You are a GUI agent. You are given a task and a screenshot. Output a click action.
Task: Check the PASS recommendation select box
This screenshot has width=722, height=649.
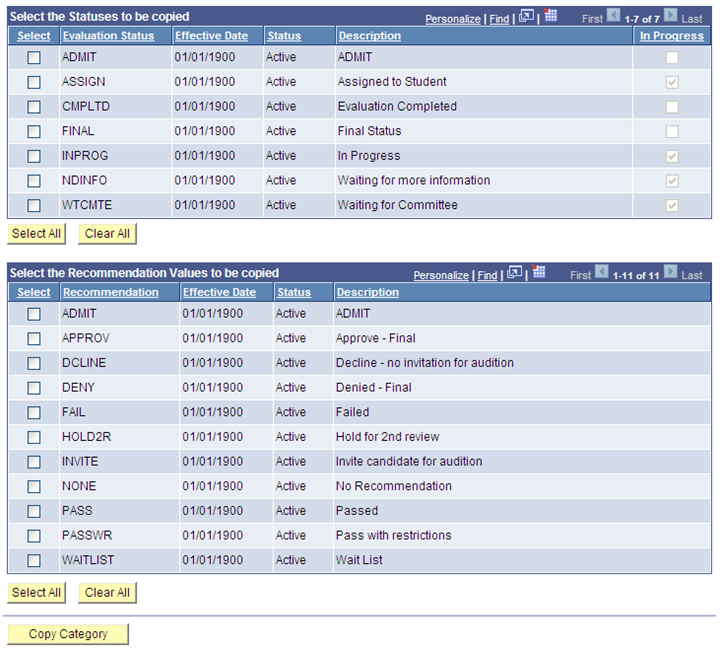click(x=34, y=511)
